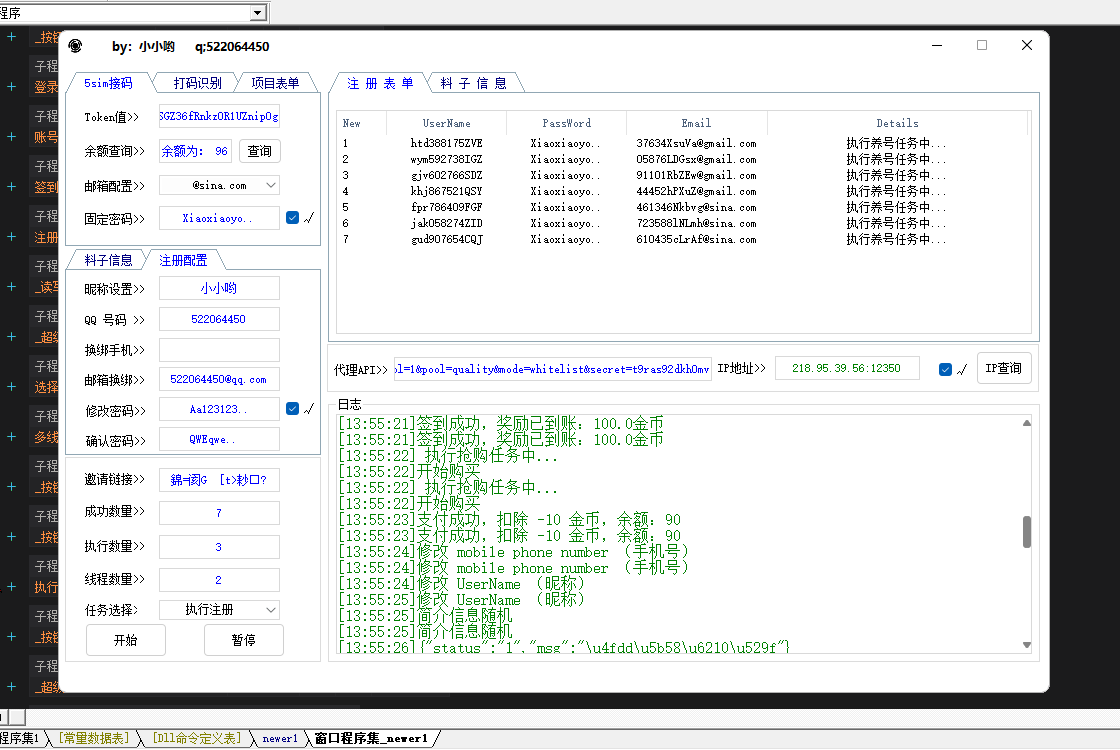1120x750 pixels.
Task: Toggle the checkbox beside the IP地址 field
Action: [x=946, y=369]
